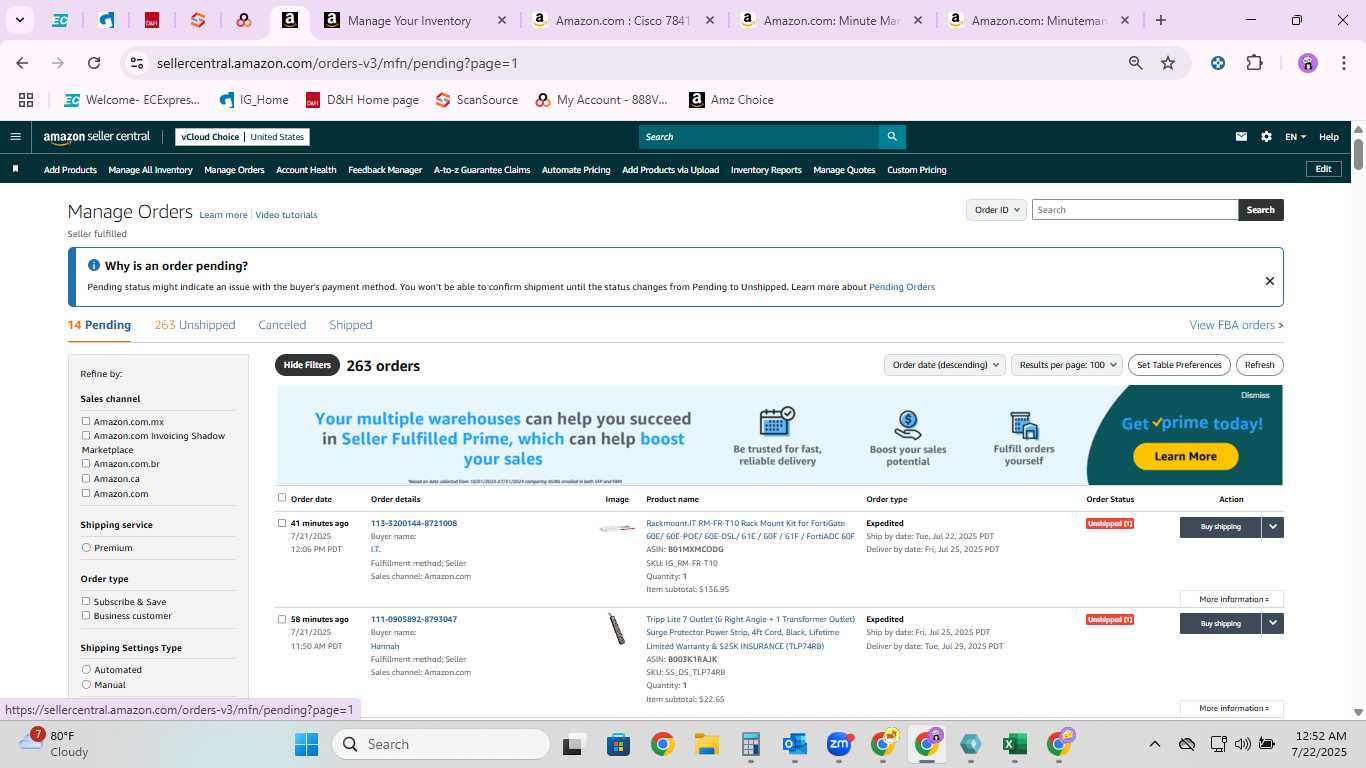
Task: Open the Seller Central hamburger menu
Action: [15, 137]
